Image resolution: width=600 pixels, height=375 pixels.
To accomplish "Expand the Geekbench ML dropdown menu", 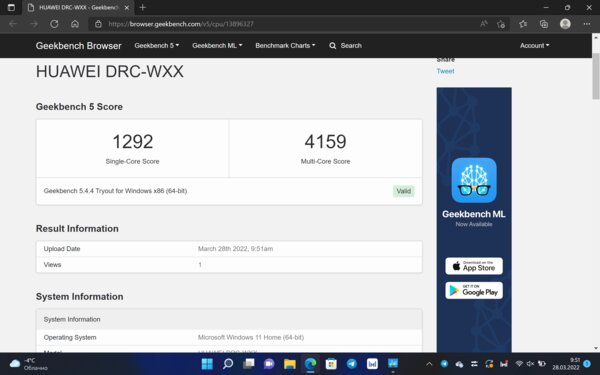I will [217, 46].
